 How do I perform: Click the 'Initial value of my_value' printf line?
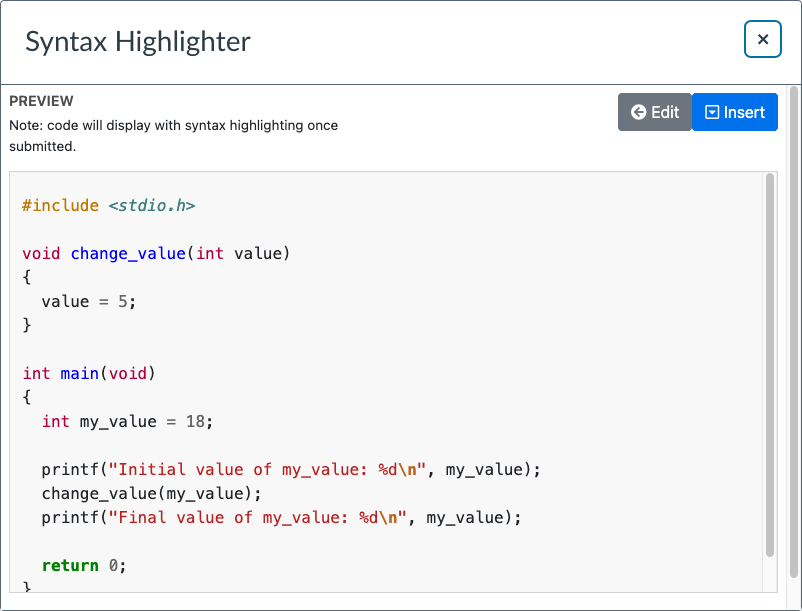[x=291, y=469]
